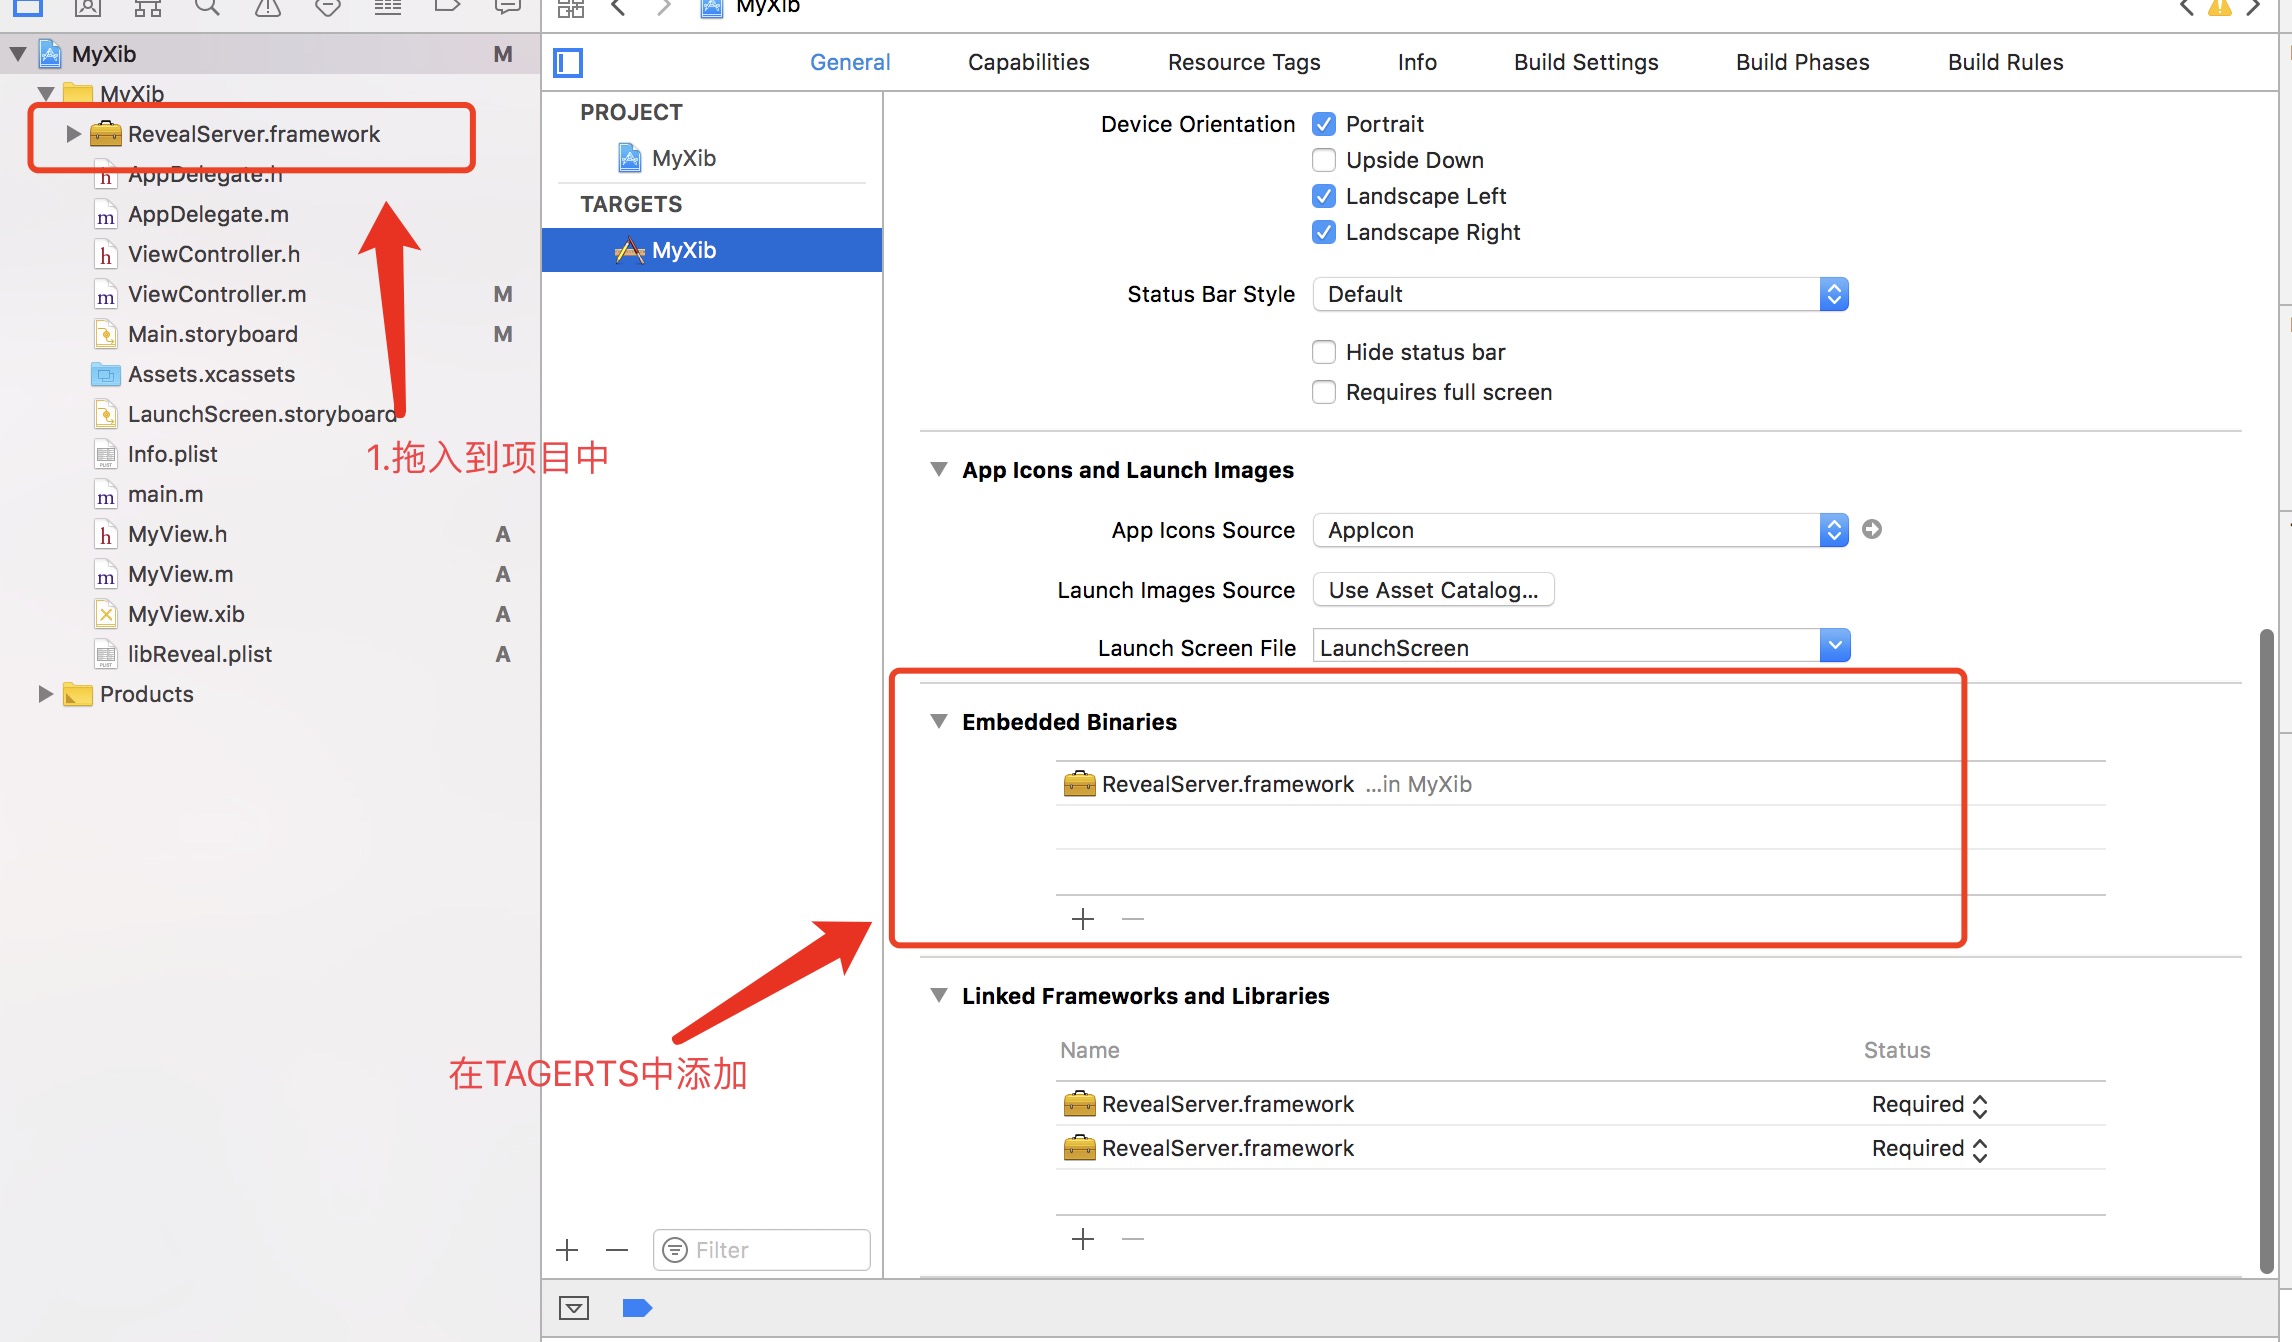Open the Symbol navigator hierarchy icon
Viewport: 2292px width, 1342px height.
pos(148,8)
